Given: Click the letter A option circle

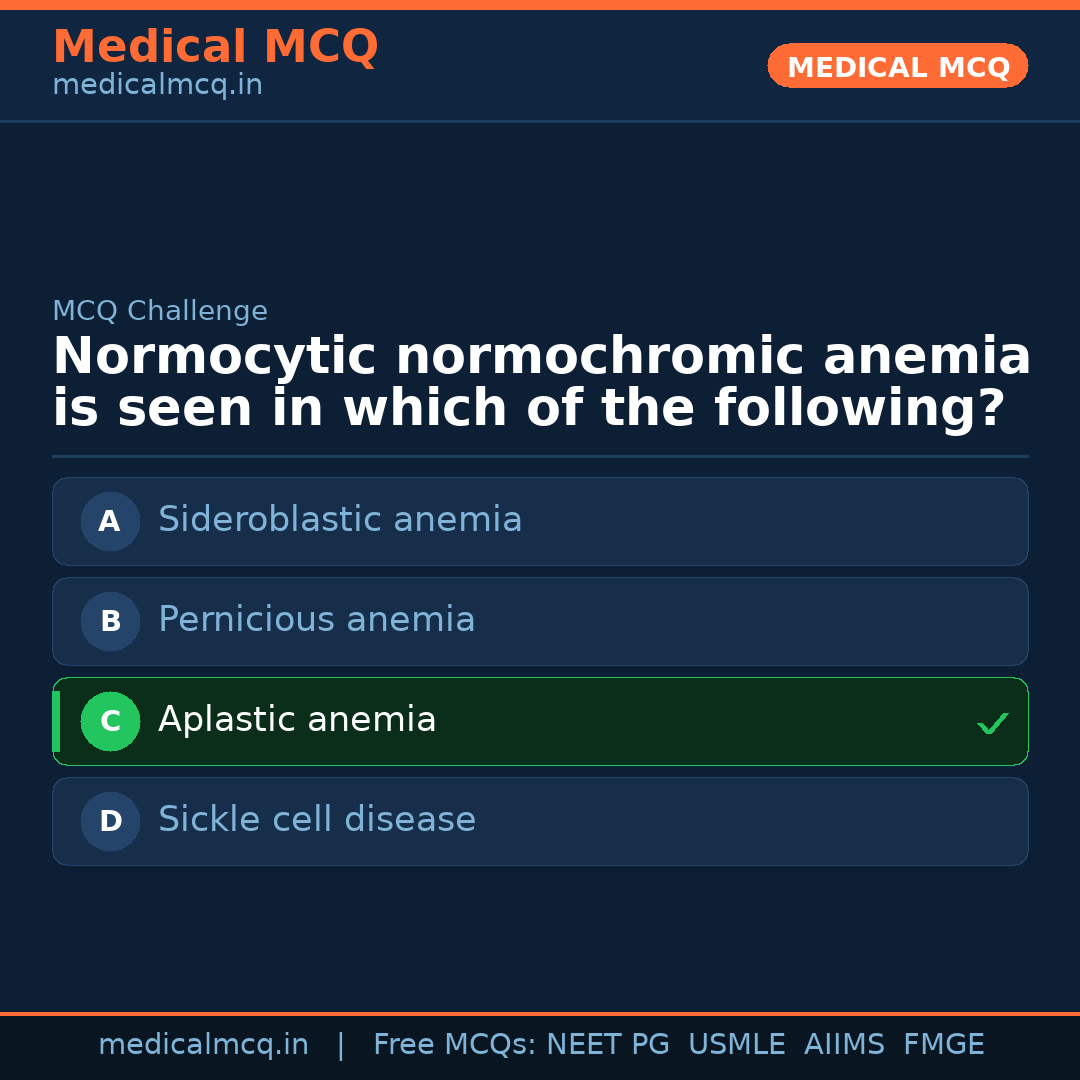Looking at the screenshot, I should (110, 521).
